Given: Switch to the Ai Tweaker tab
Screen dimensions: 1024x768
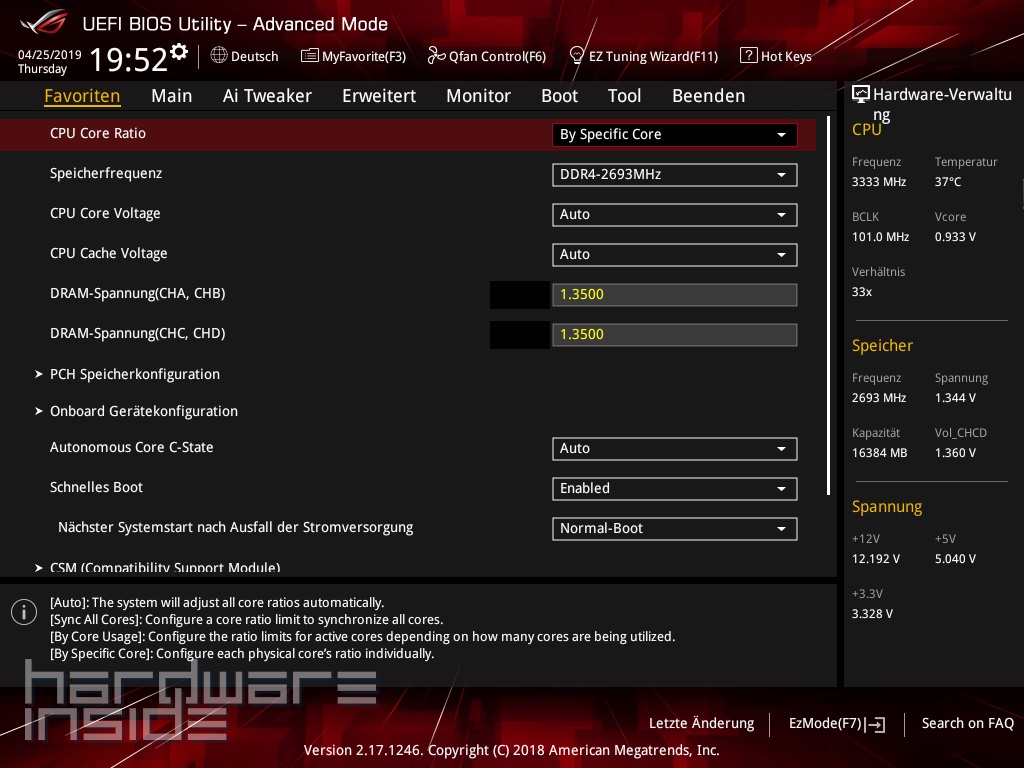Looking at the screenshot, I should coord(267,96).
